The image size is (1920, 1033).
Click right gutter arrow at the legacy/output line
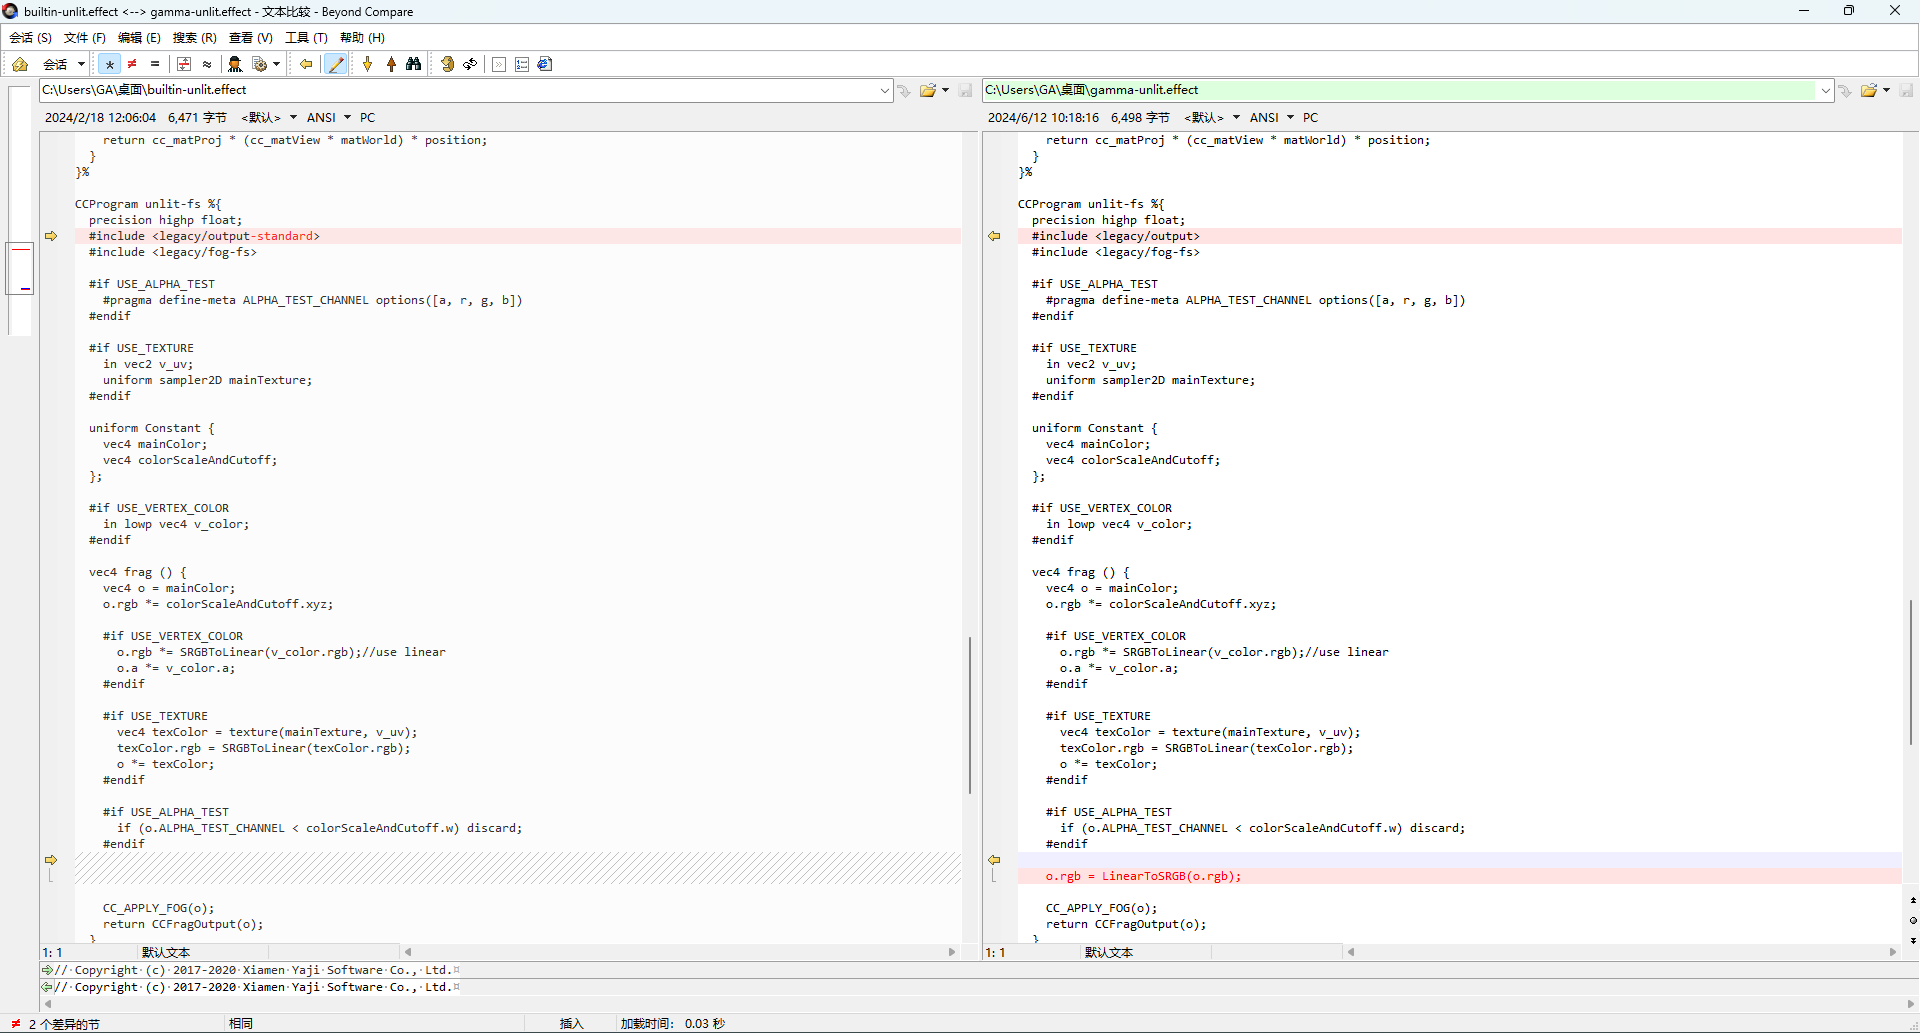[x=994, y=236]
